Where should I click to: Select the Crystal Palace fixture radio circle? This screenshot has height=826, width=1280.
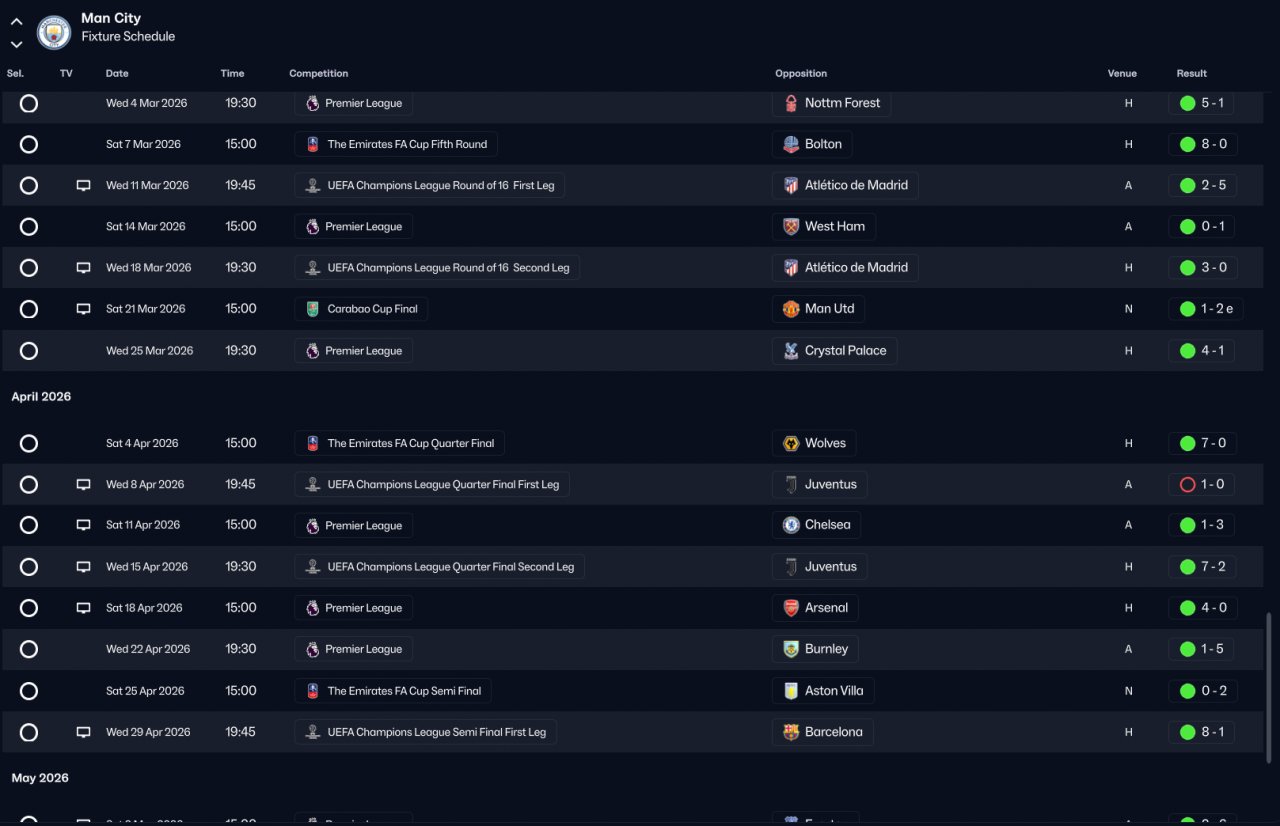tap(29, 351)
